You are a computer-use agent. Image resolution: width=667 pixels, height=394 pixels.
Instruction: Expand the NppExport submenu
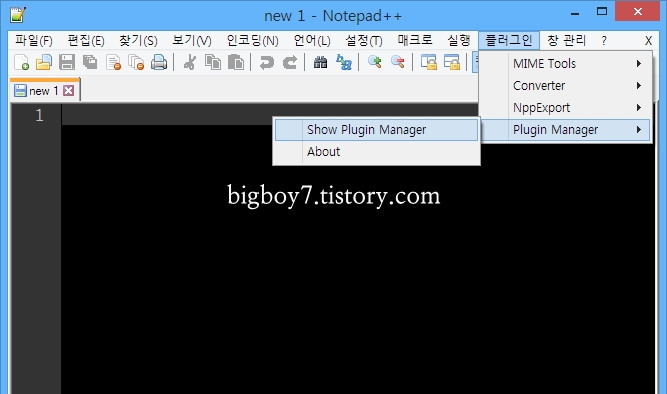[x=566, y=108]
